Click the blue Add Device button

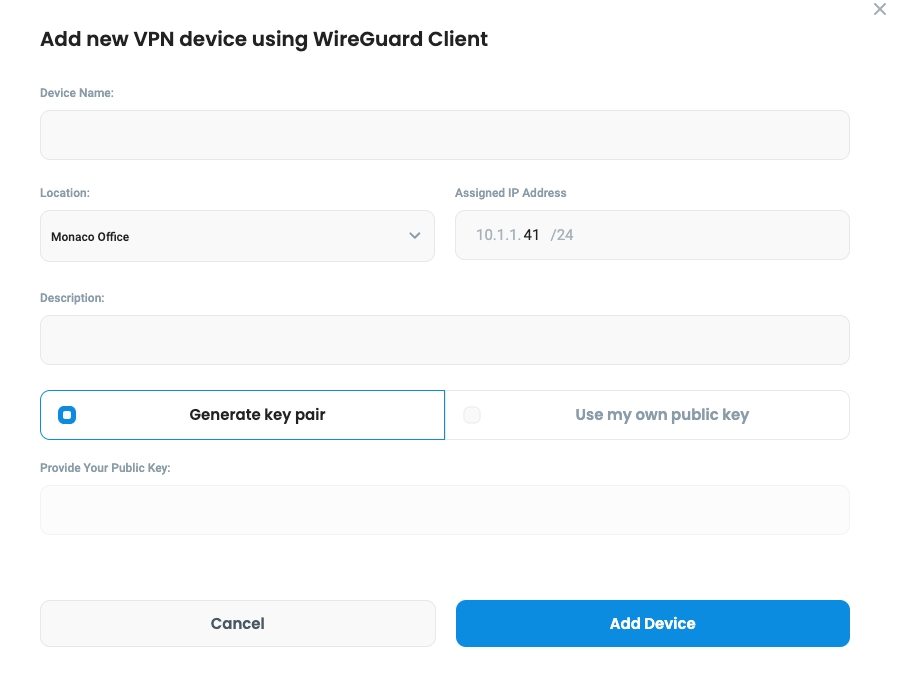point(652,623)
